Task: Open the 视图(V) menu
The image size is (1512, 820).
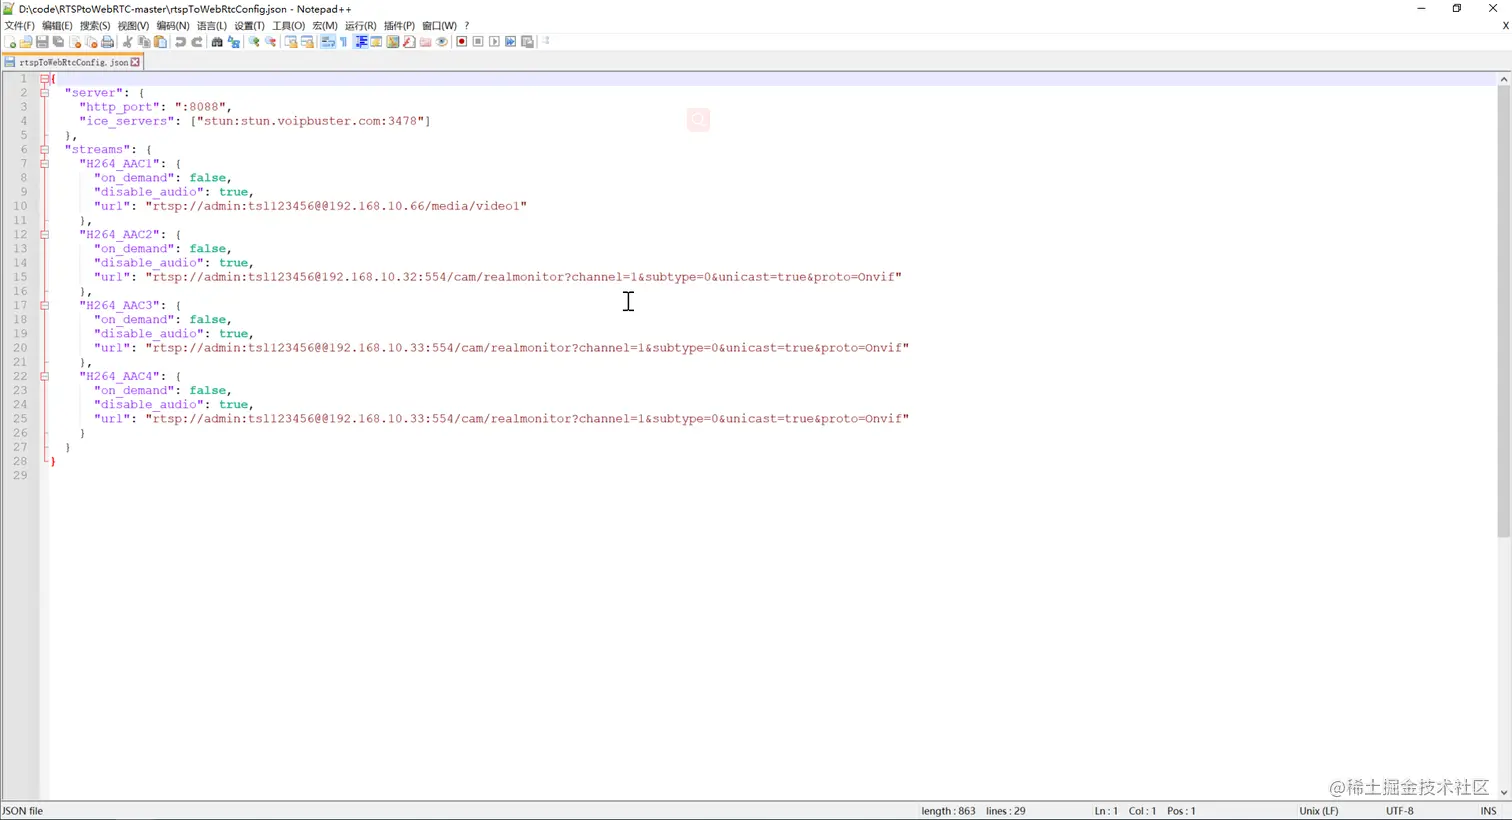Action: click(133, 26)
